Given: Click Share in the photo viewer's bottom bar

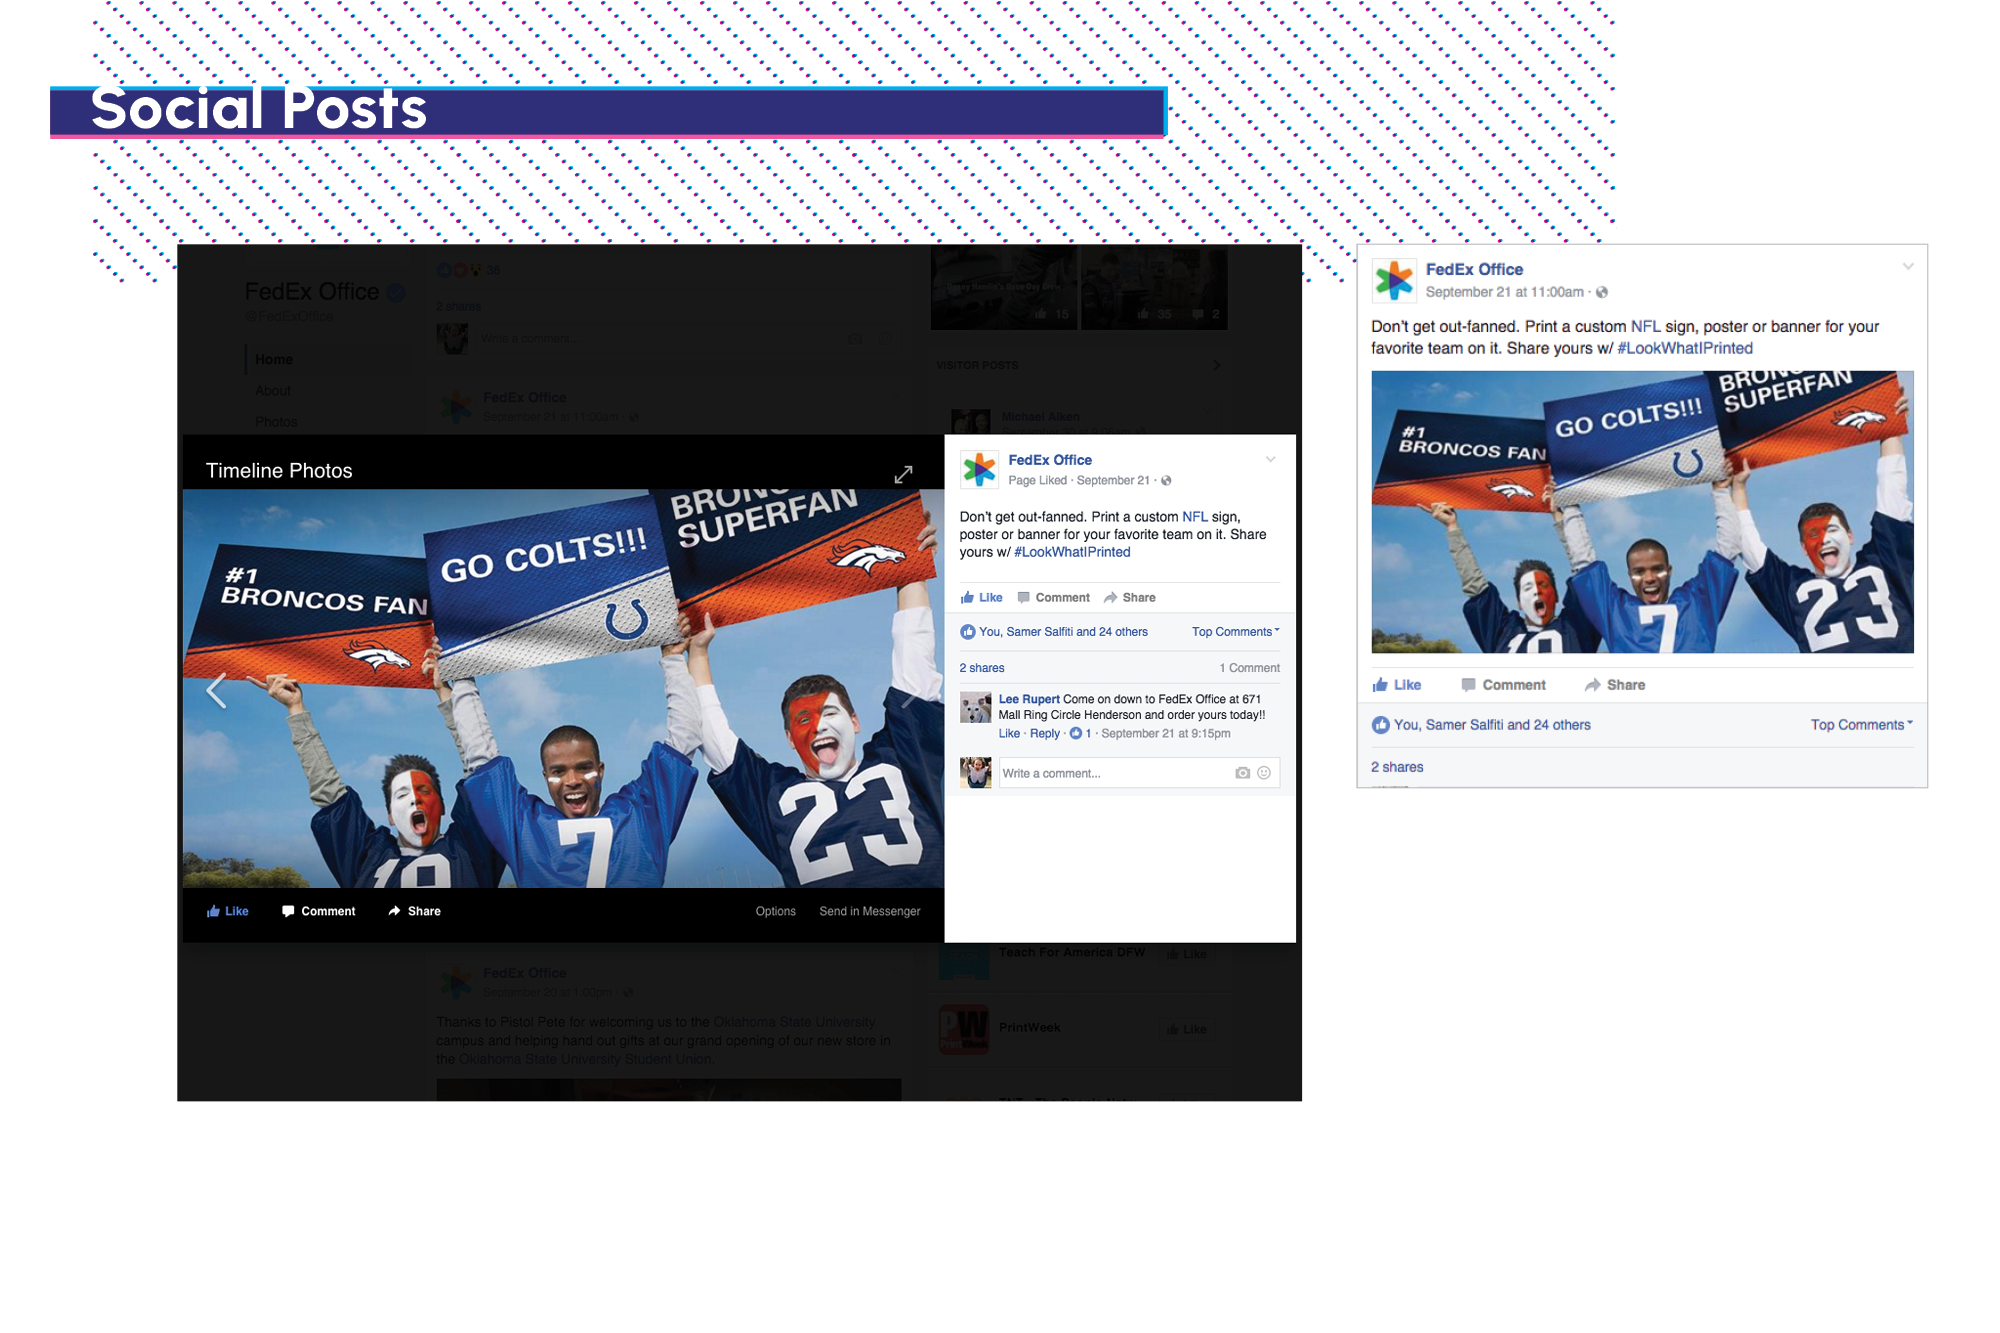Looking at the screenshot, I should [x=414, y=911].
